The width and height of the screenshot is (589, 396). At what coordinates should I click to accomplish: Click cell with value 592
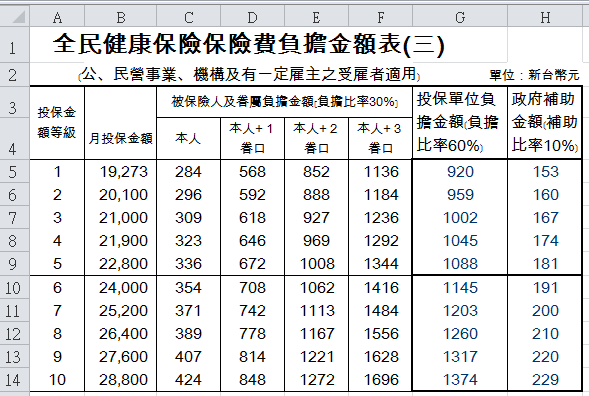tap(252, 195)
